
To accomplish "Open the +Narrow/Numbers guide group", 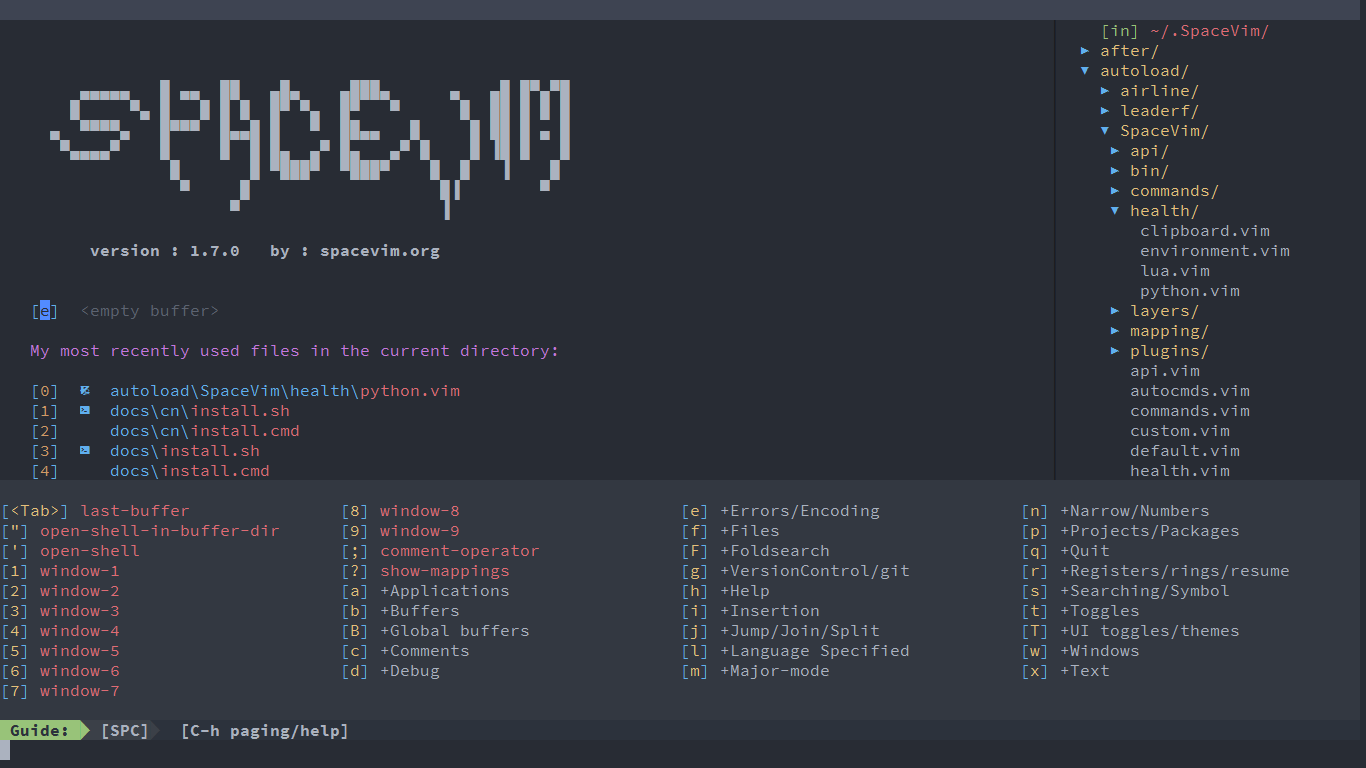I will (x=1135, y=511).
